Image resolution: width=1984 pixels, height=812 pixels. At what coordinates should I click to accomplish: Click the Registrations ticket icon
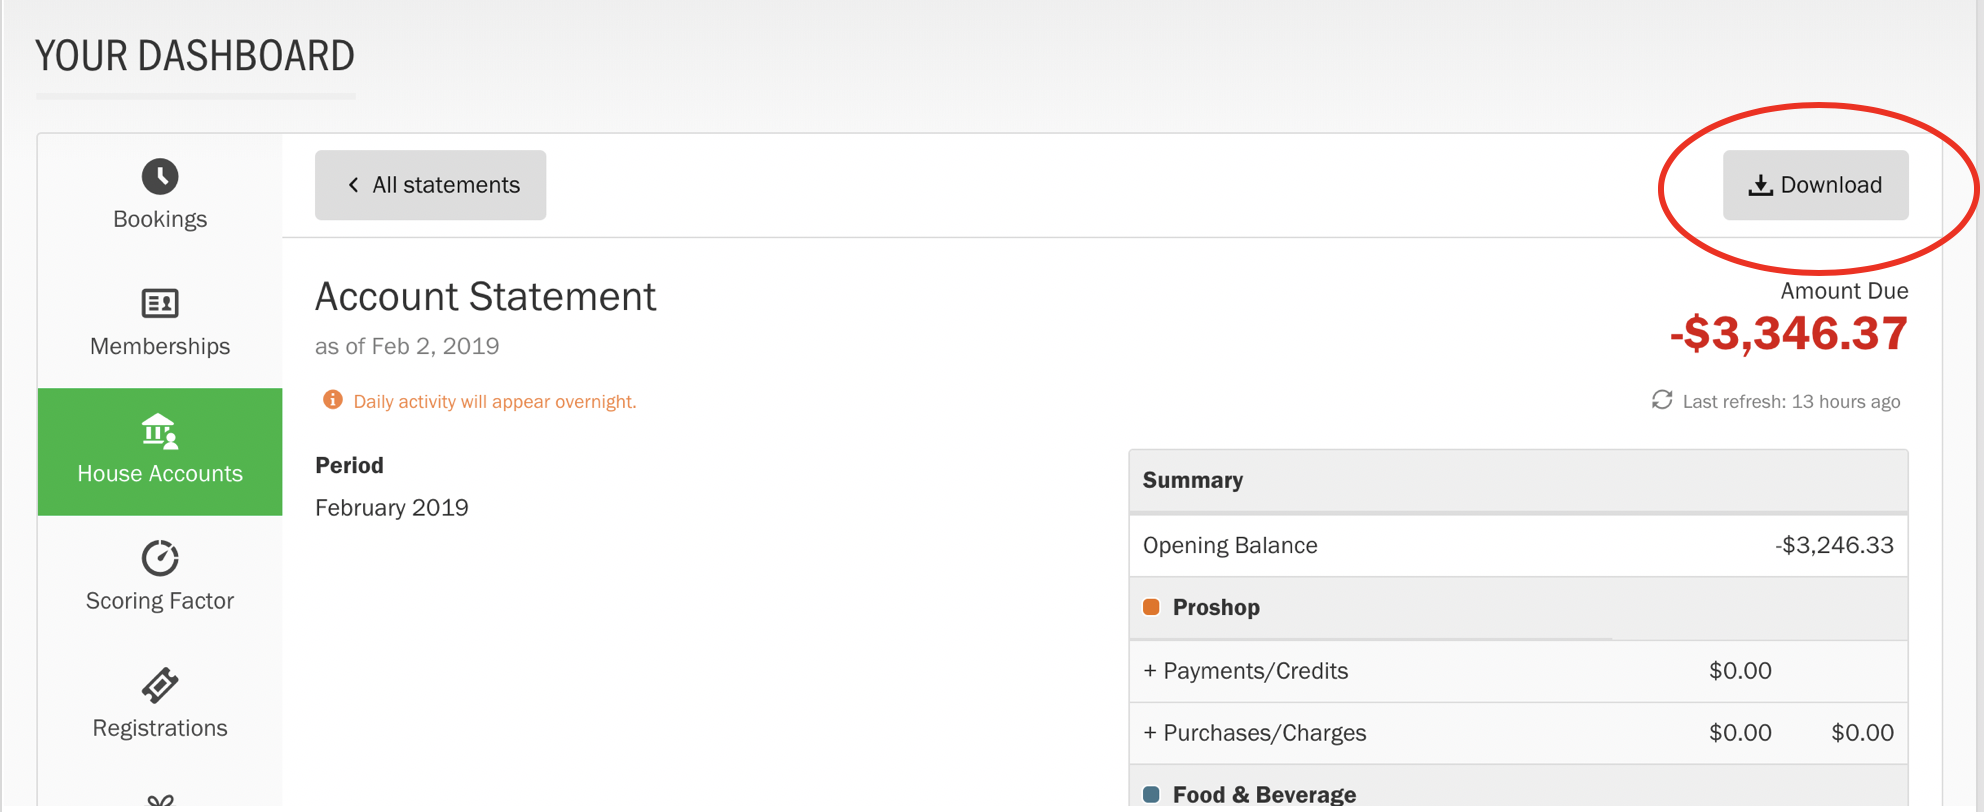coord(160,686)
